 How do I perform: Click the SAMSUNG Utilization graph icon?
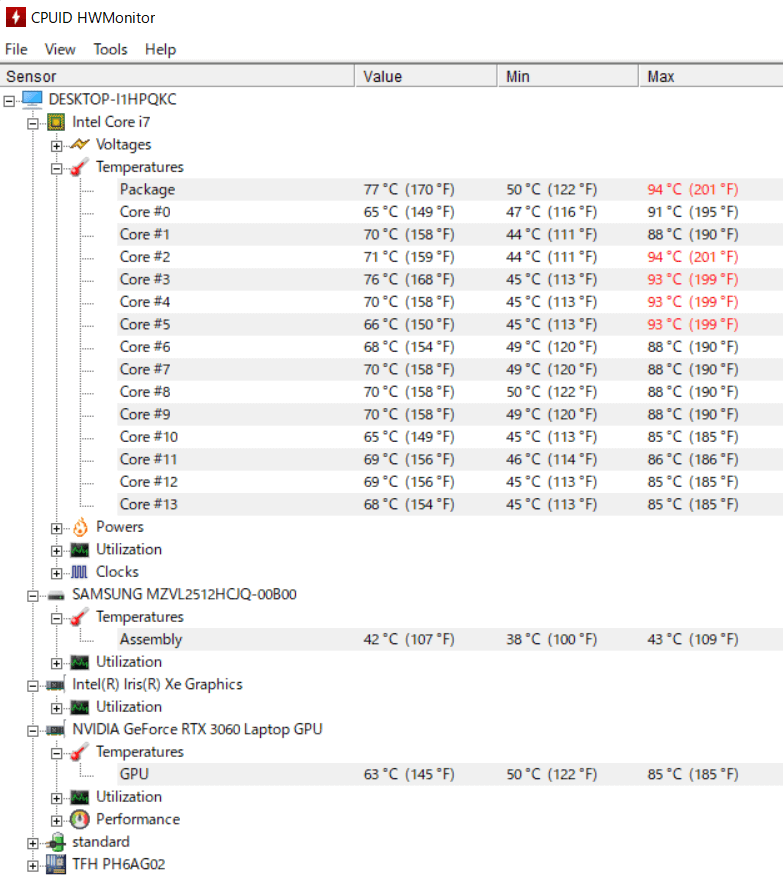[x=80, y=662]
